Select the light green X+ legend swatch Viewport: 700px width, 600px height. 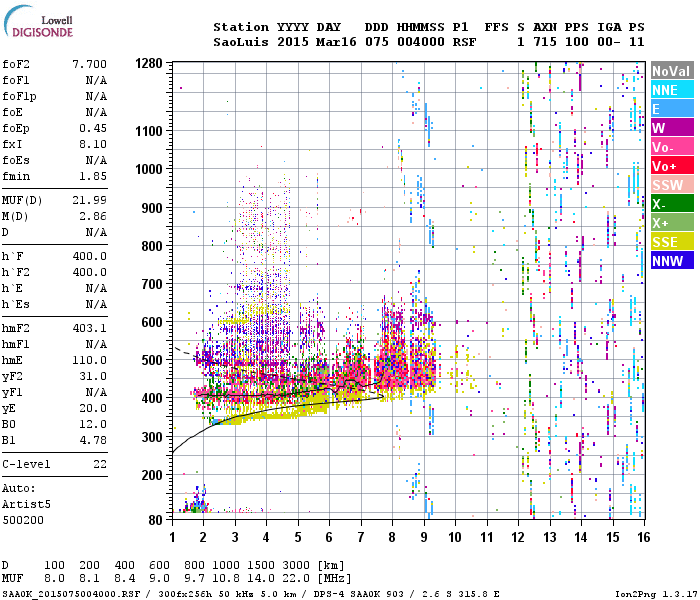[672, 222]
